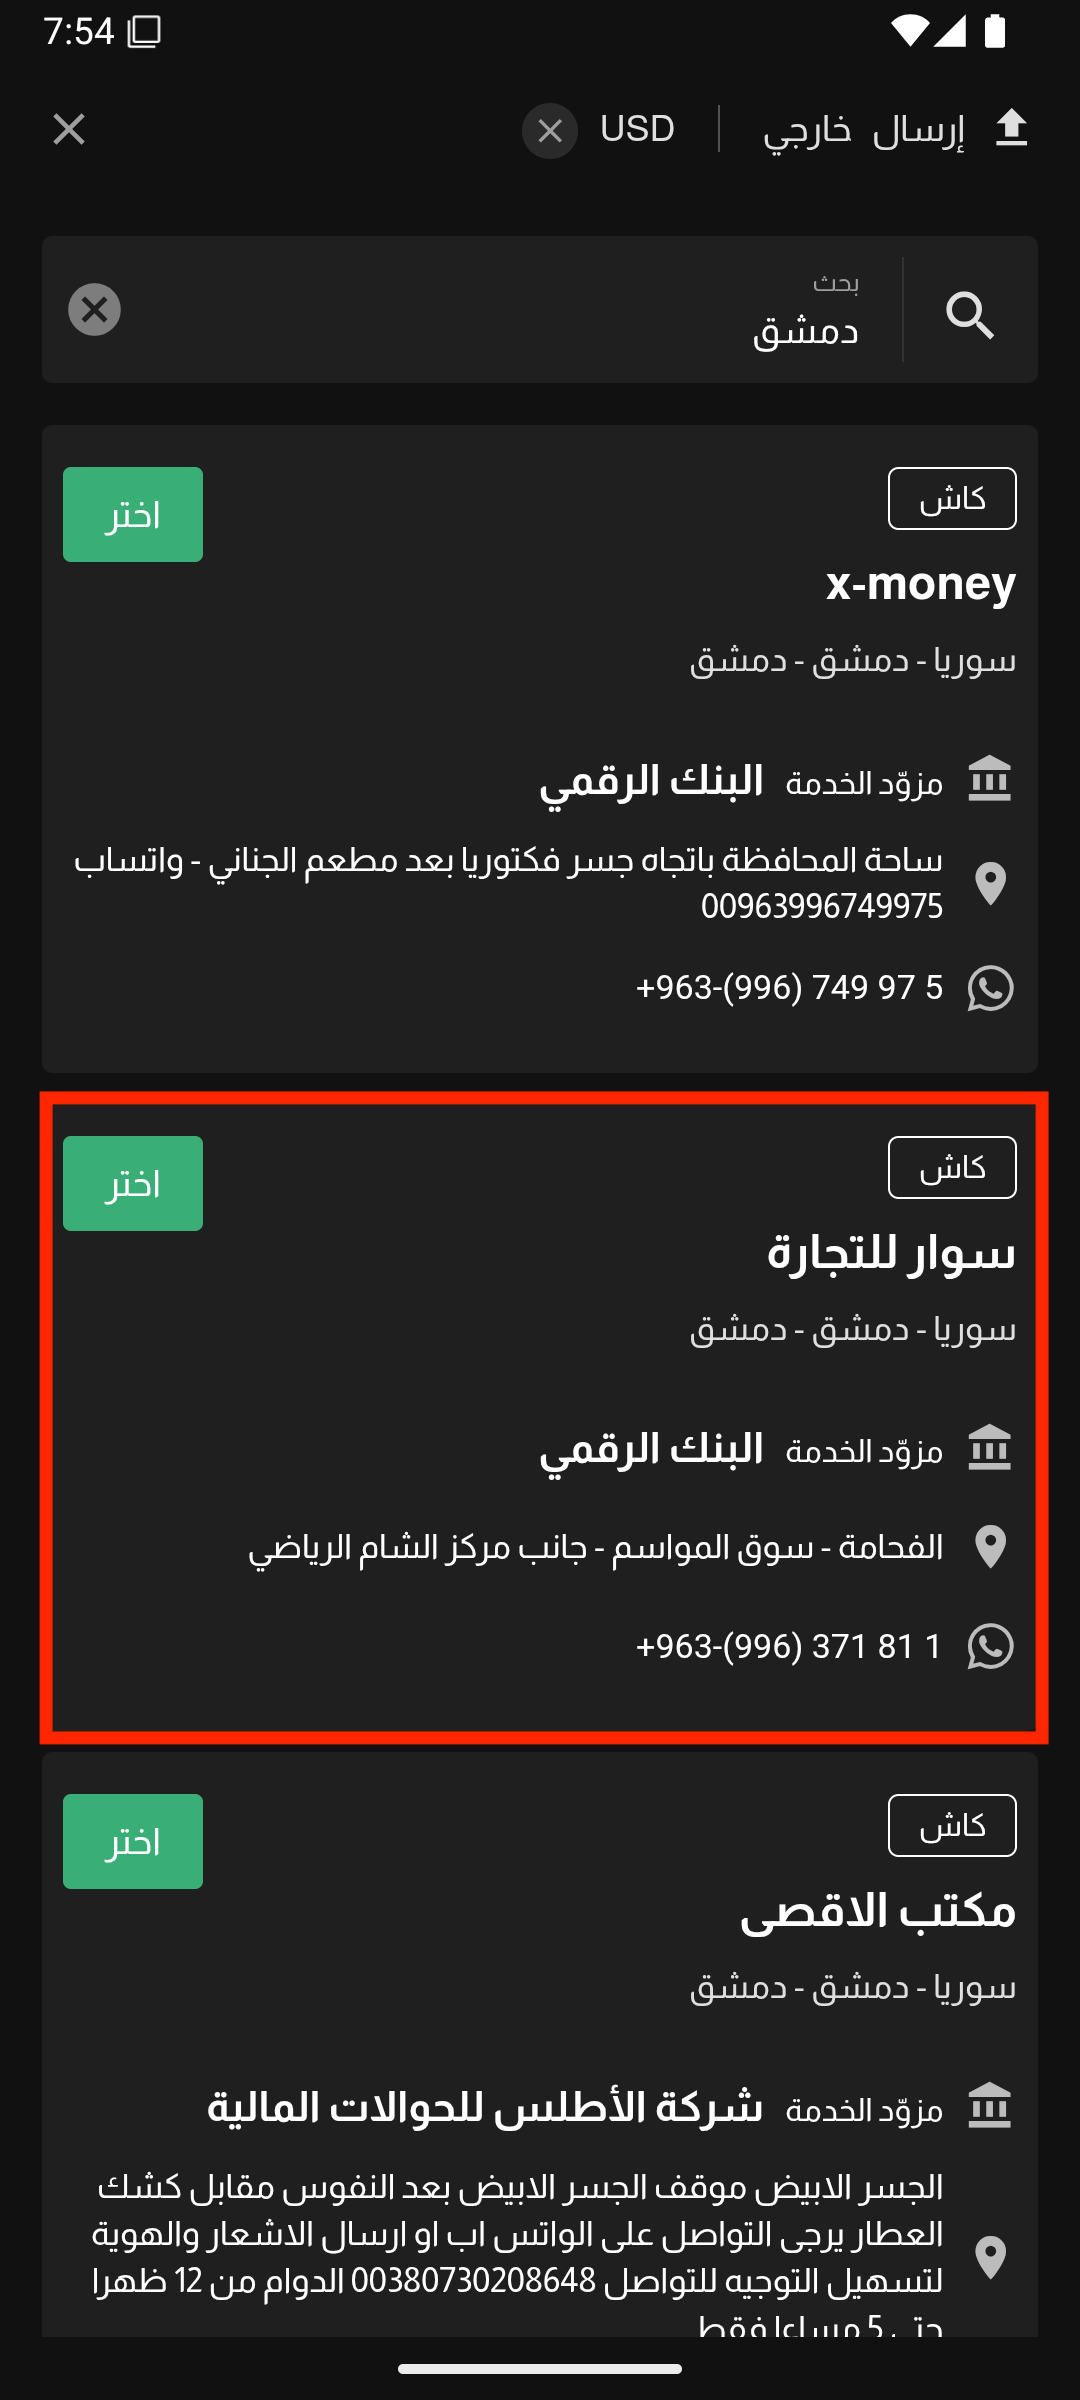
Task: Tap the كاش tag on x-money card
Action: click(x=952, y=498)
